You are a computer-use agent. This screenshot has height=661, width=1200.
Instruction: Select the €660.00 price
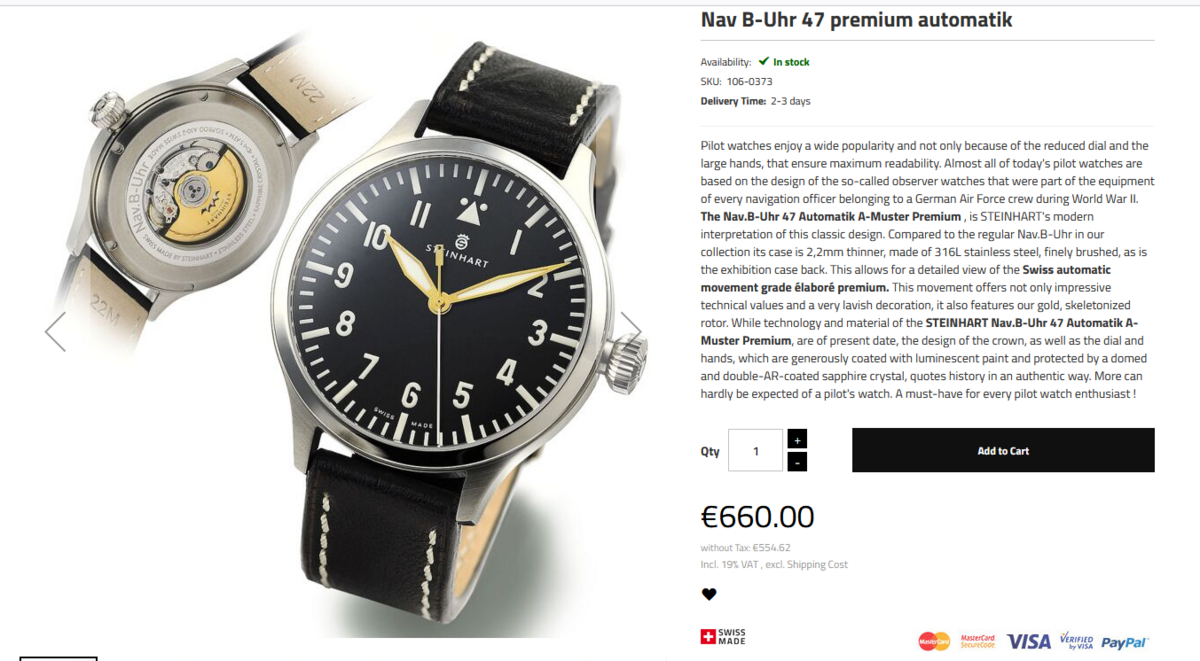pos(757,517)
